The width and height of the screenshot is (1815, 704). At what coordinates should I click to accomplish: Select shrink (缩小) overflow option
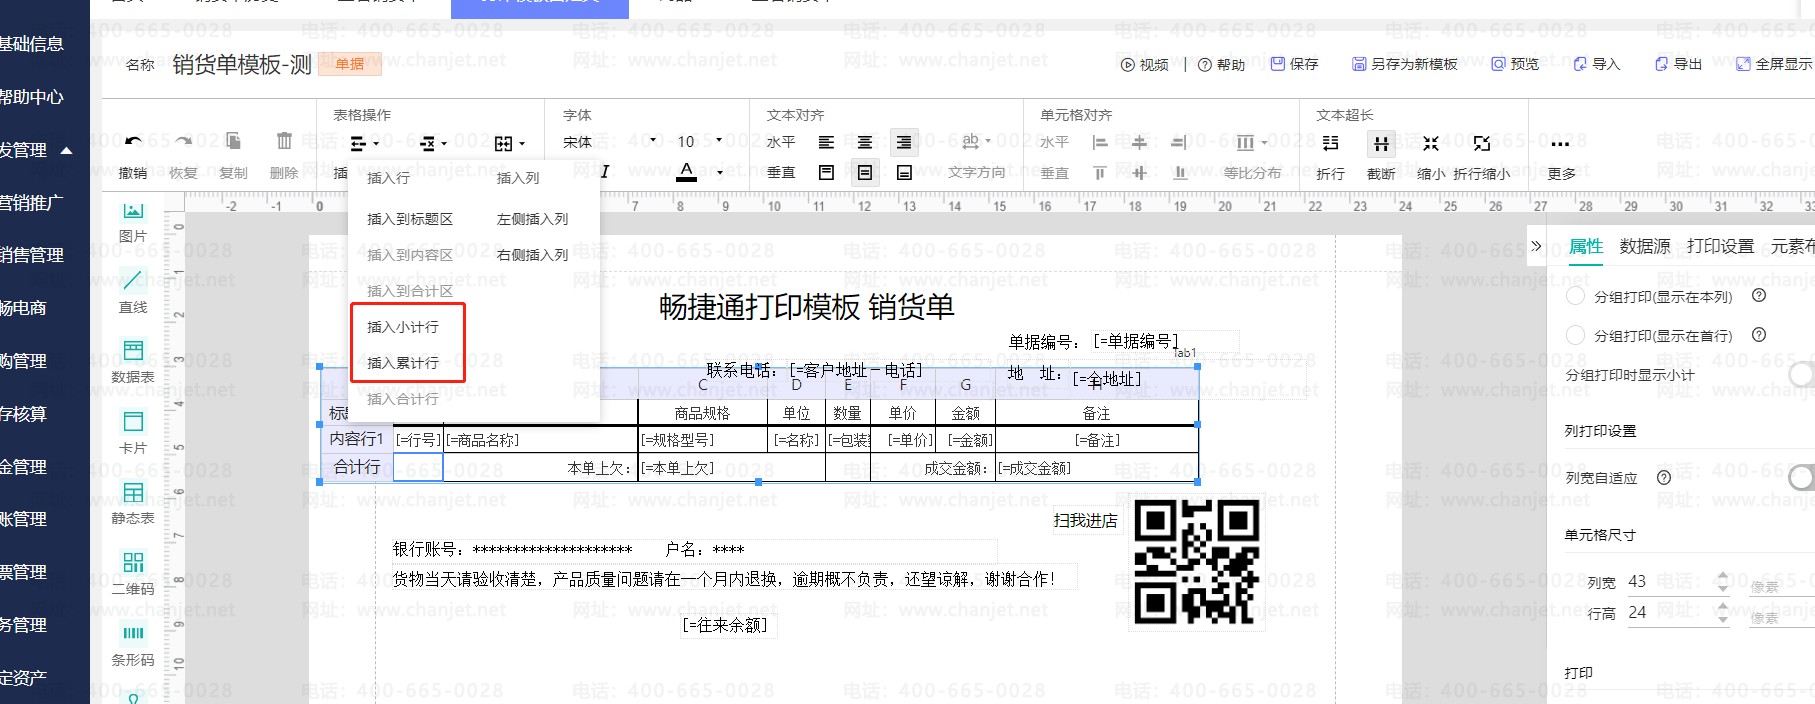pyautogui.click(x=1431, y=143)
